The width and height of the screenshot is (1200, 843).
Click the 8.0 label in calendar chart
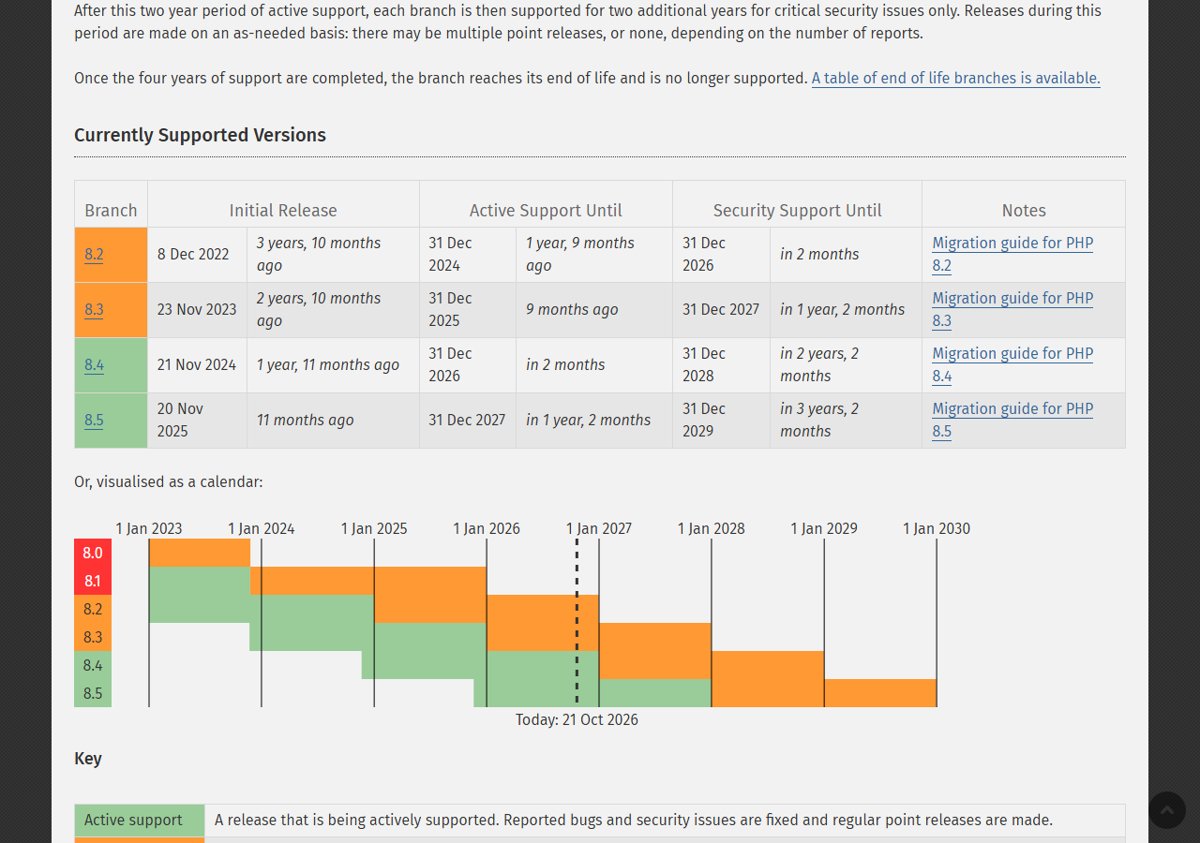click(x=93, y=553)
